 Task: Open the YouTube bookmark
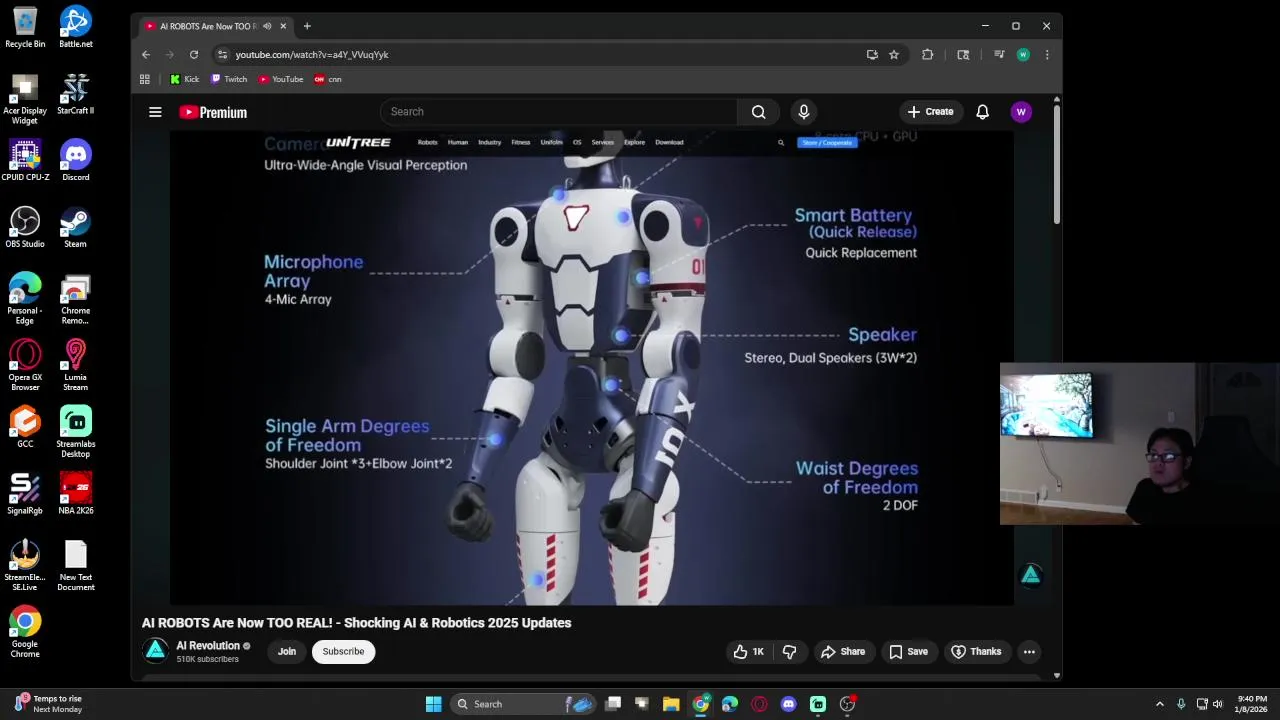click(281, 79)
